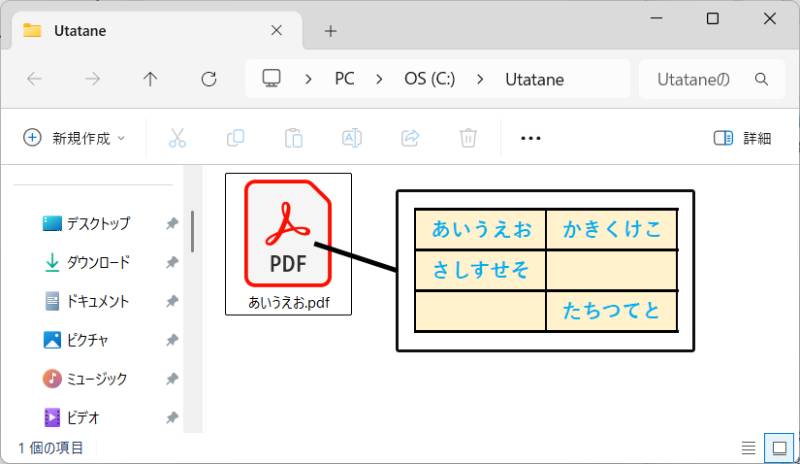Click the あいうえお.pdf file name label

pos(289,303)
